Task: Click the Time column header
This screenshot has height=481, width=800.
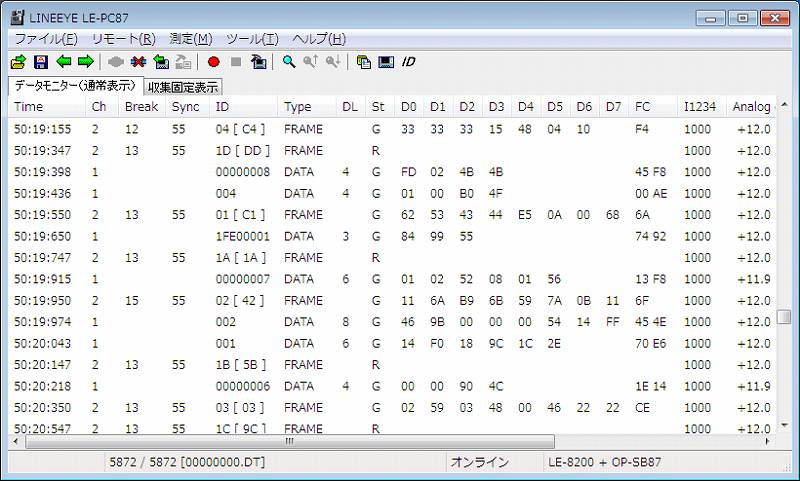Action: point(29,107)
